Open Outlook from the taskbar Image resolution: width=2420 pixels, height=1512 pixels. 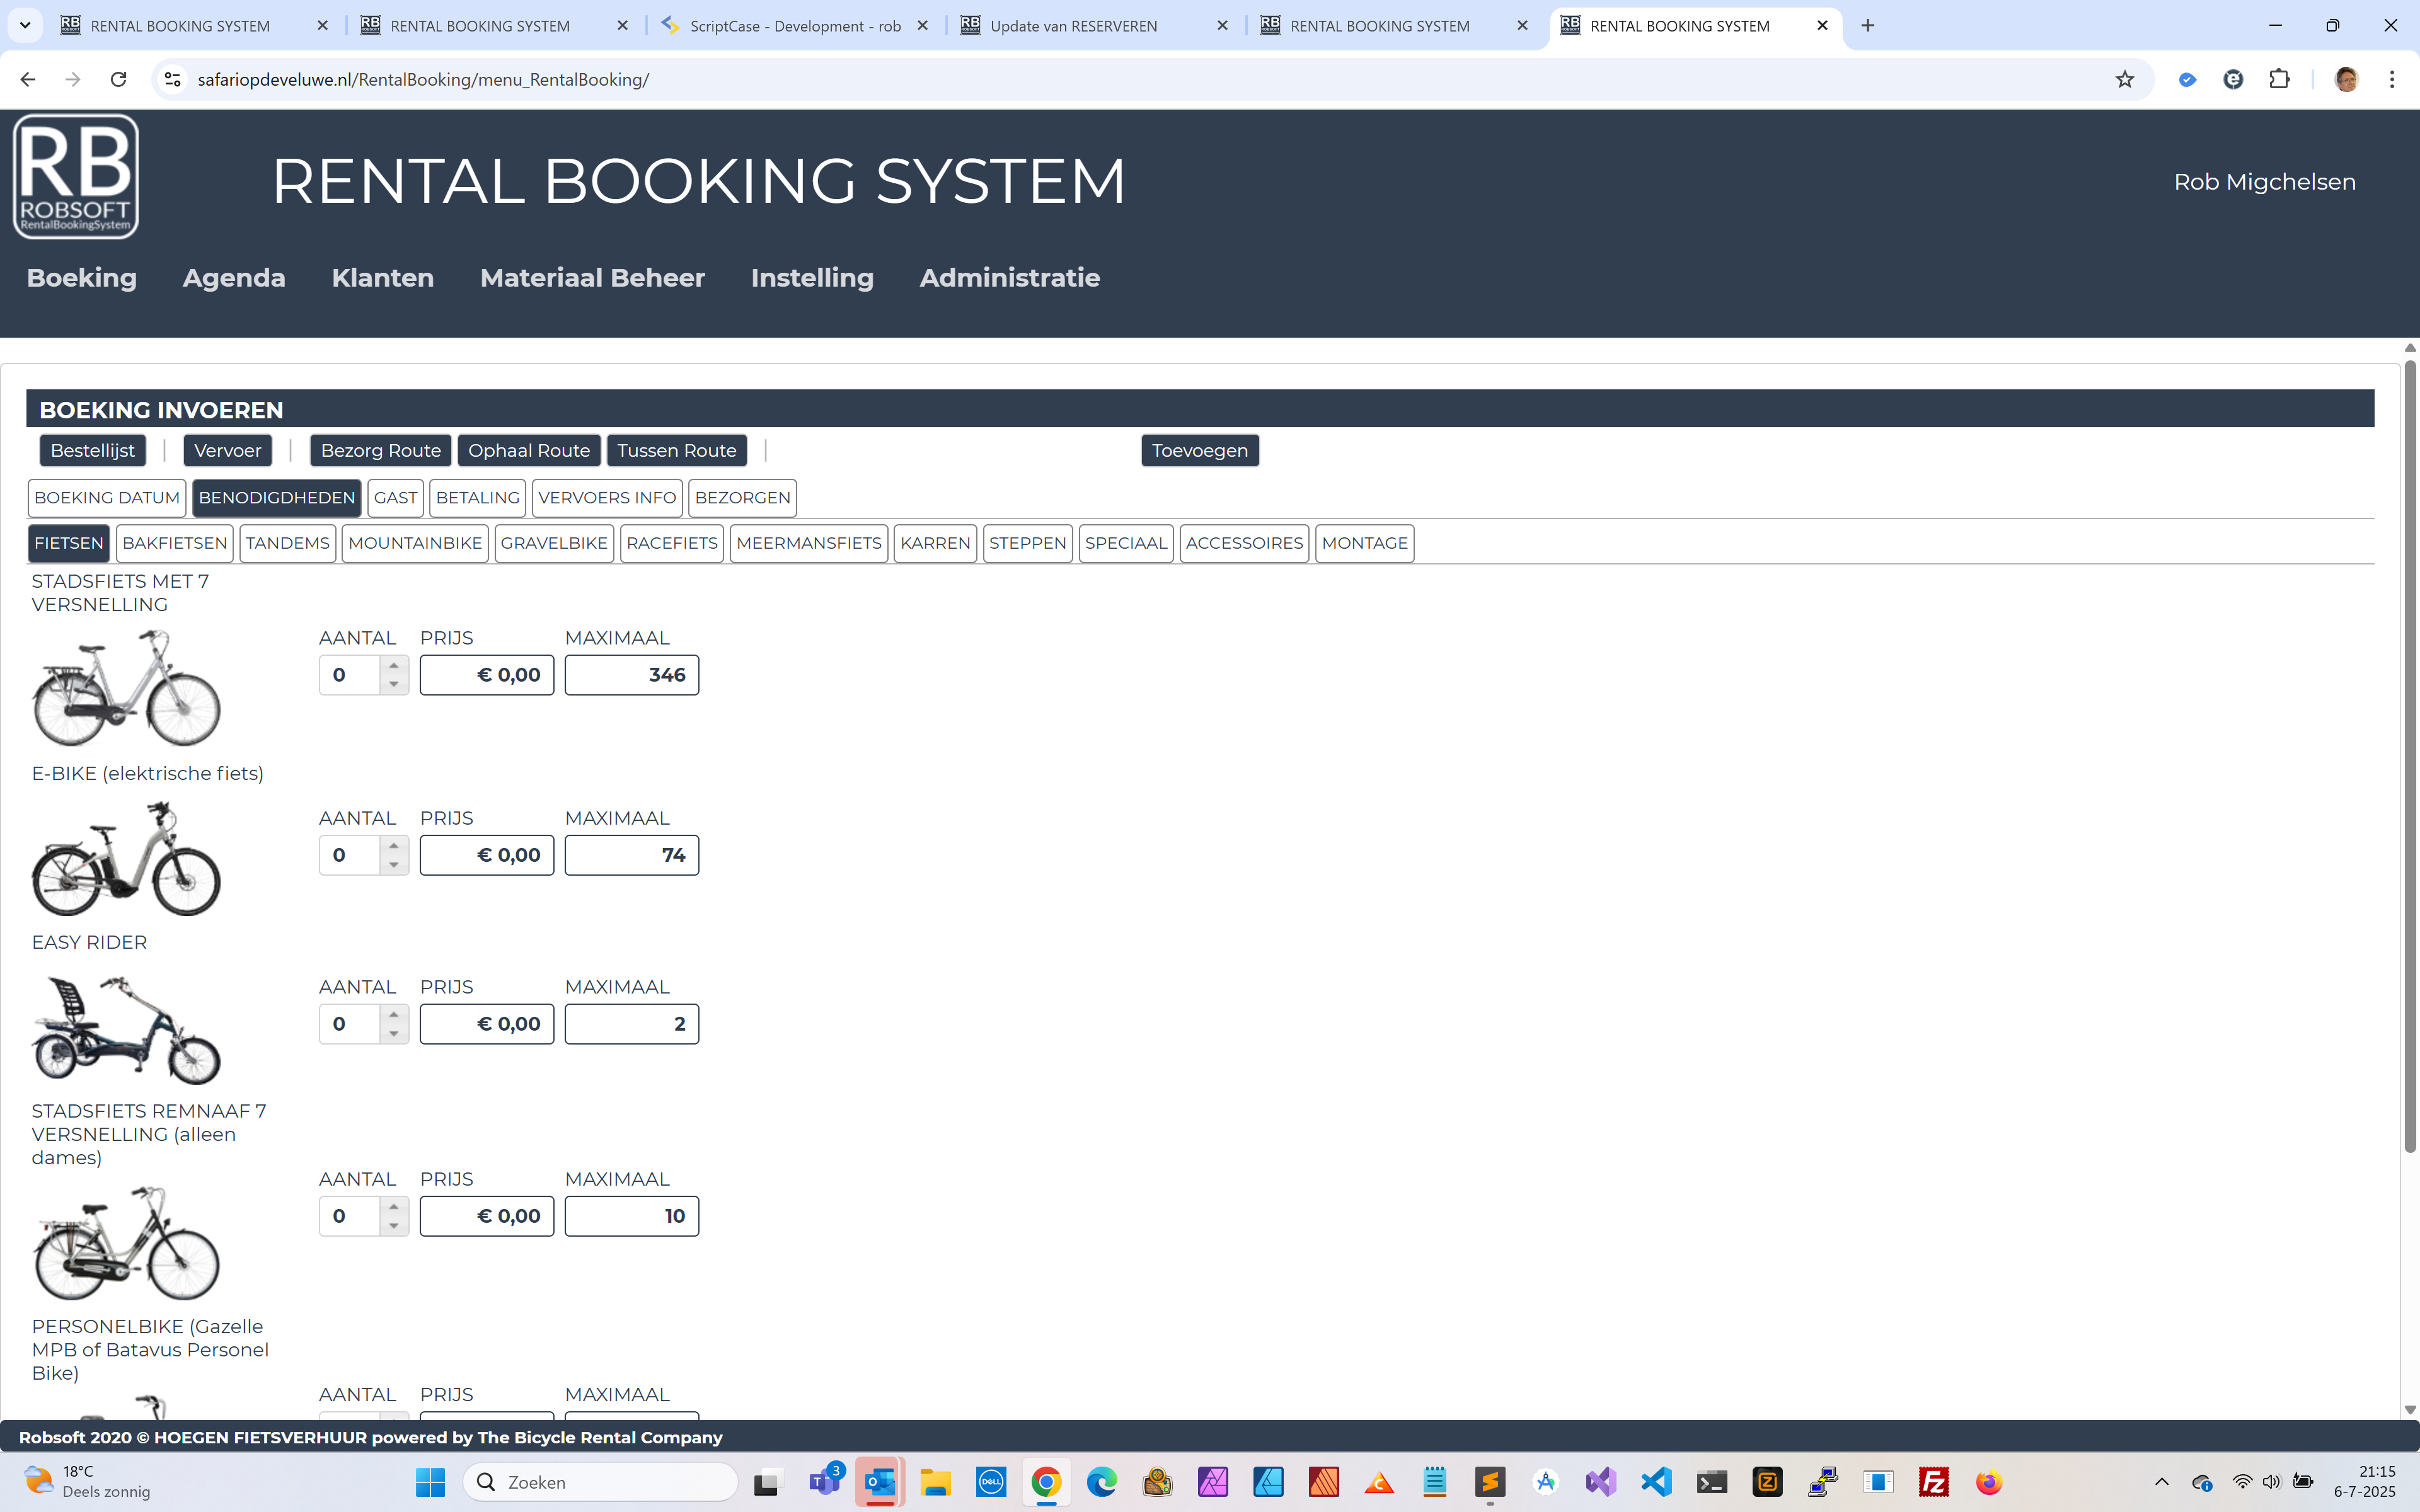(880, 1482)
